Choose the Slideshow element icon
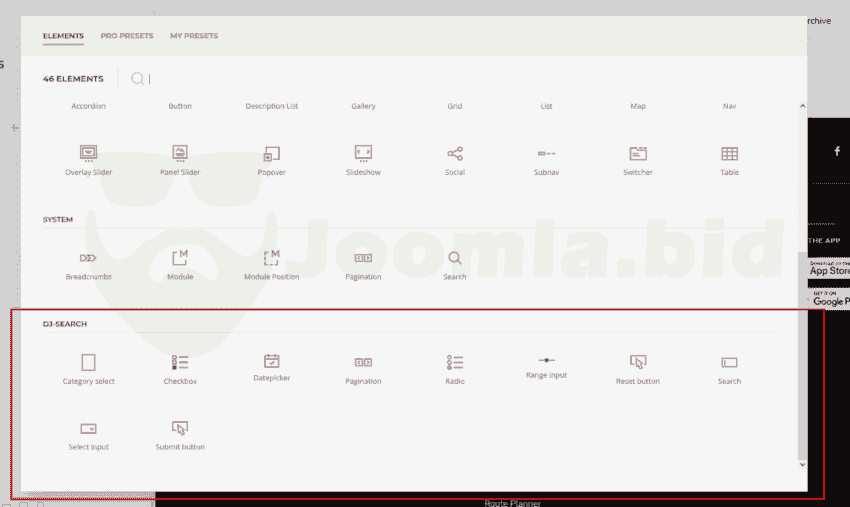 (x=363, y=154)
